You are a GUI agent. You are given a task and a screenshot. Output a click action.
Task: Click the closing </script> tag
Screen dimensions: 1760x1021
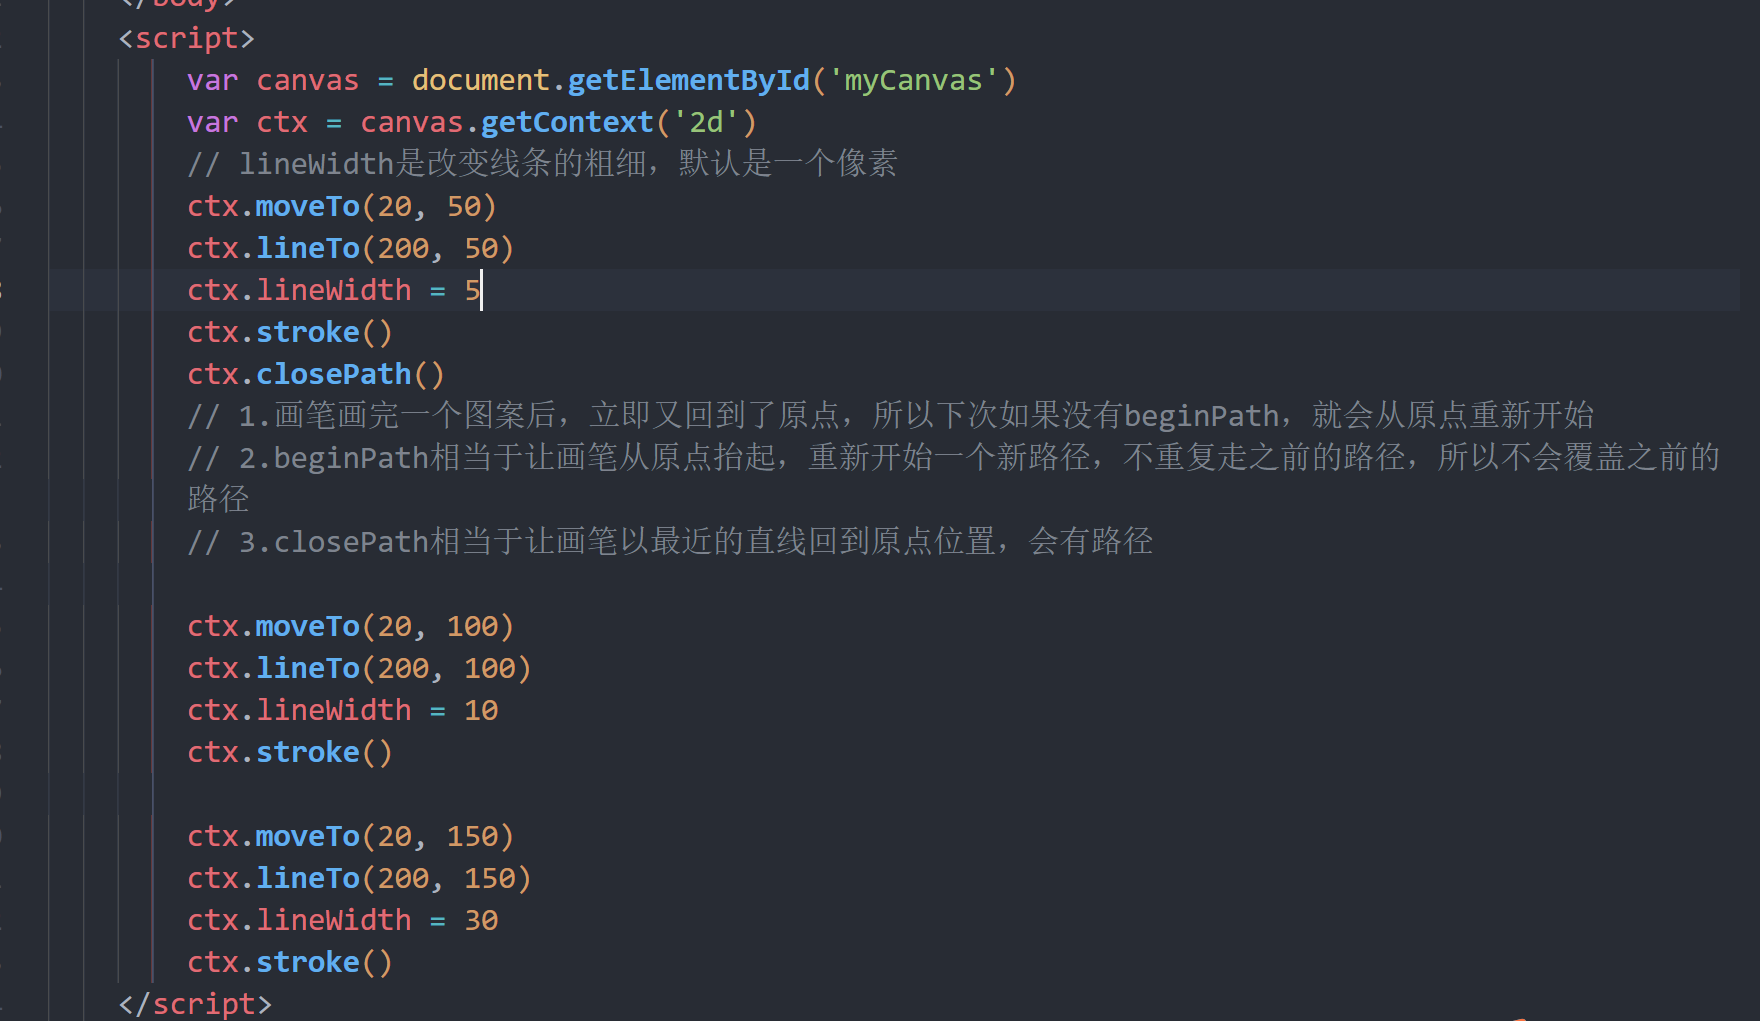195,1003
